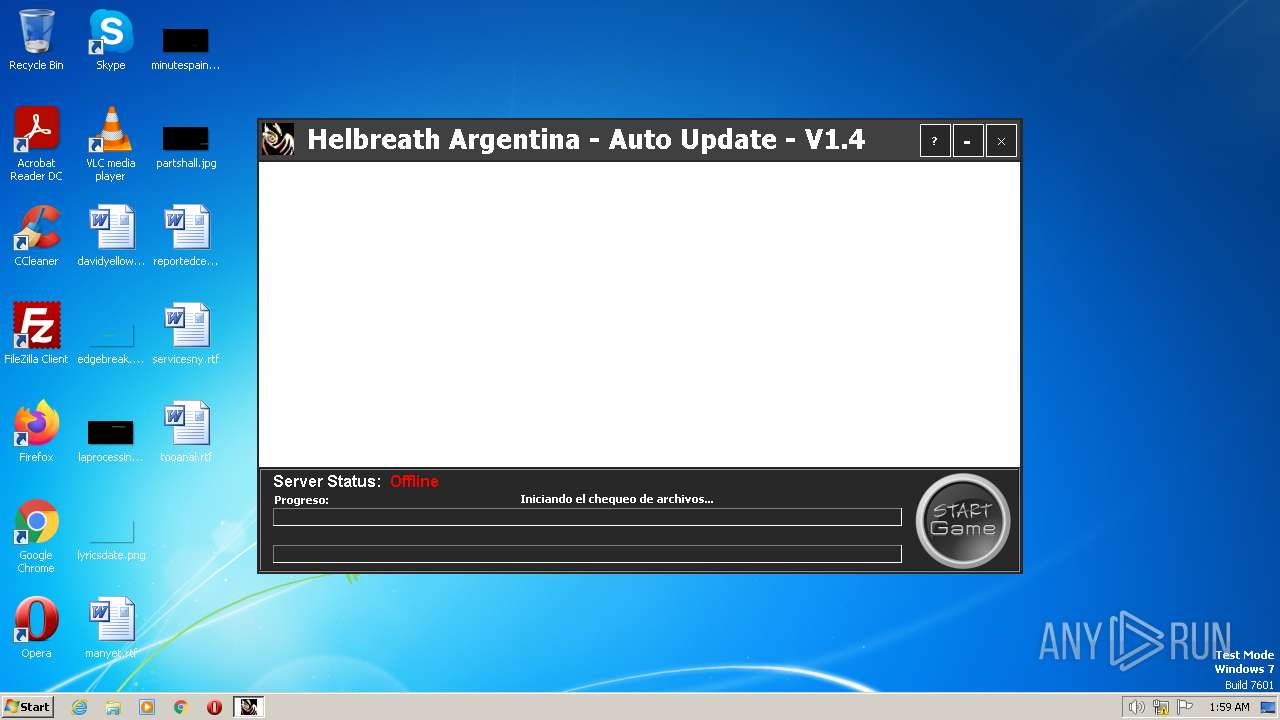Select the minutespain desktop file
The width and height of the screenshot is (1280, 720).
click(185, 48)
